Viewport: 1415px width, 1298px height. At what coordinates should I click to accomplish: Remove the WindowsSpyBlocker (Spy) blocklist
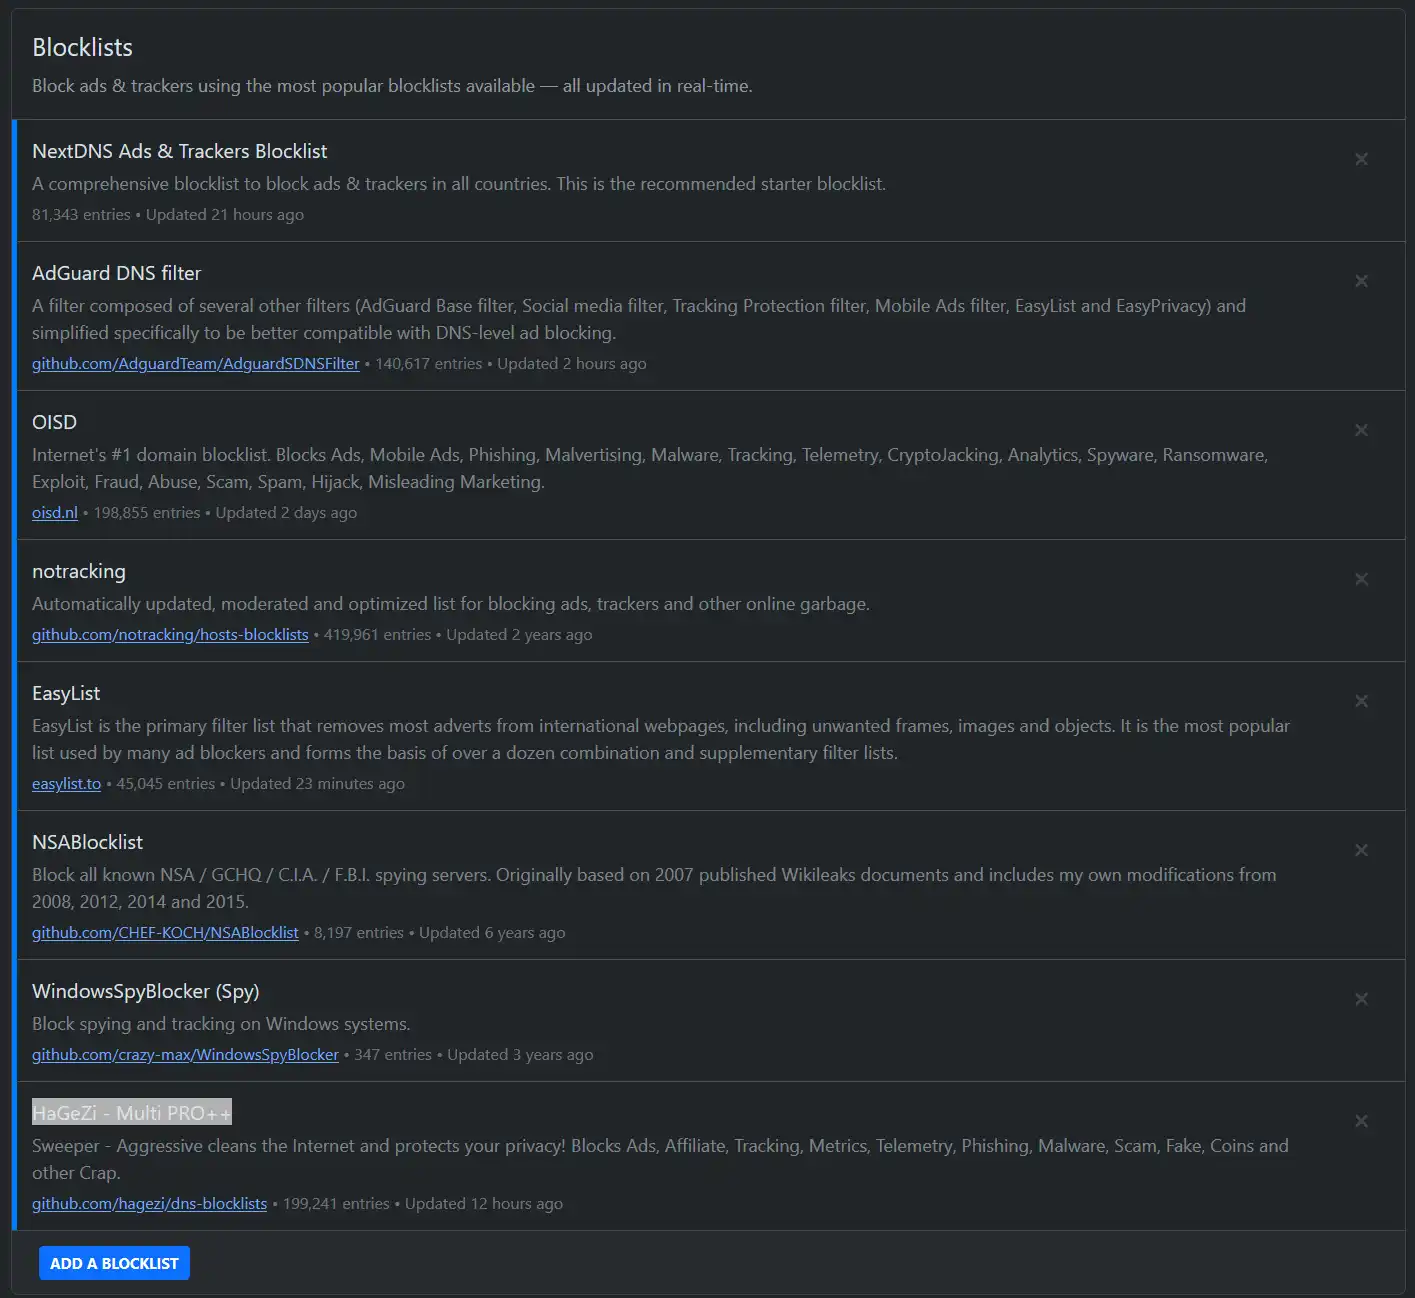click(x=1361, y=999)
